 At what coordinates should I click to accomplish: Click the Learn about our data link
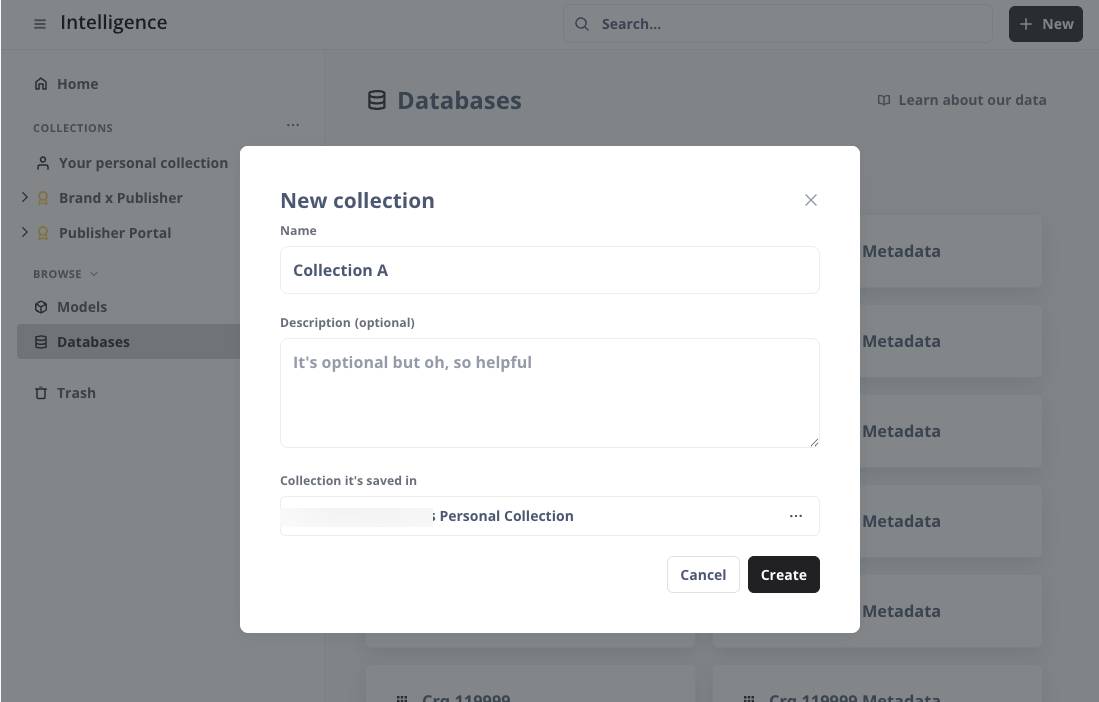[x=962, y=100]
